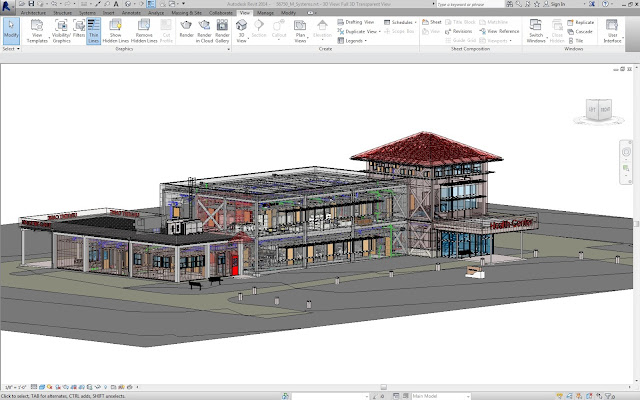This screenshot has height=400, width=640.
Task: Click the Open folder icon in quick access toolbar
Action: (22, 4)
